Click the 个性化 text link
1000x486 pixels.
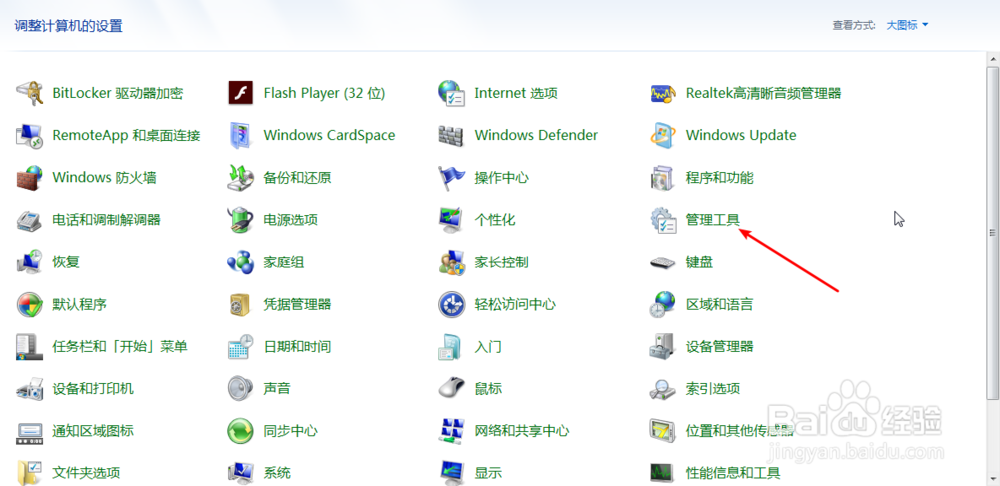click(494, 220)
